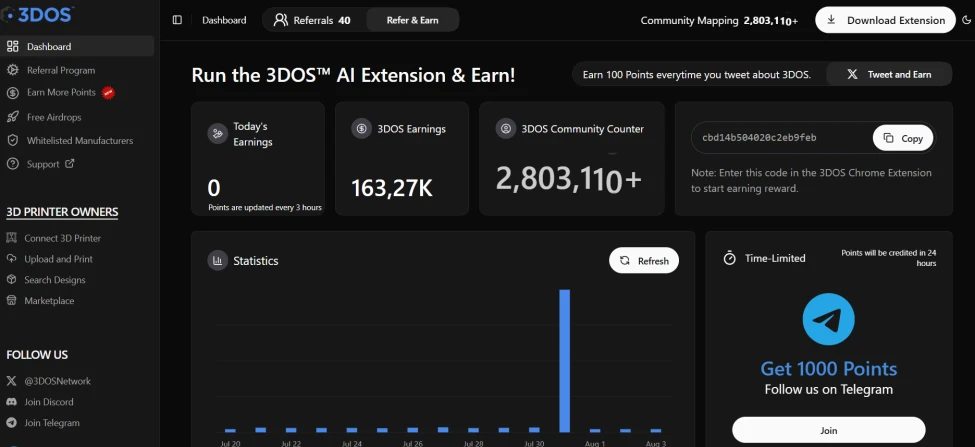
Task: Open Earn More Points page
Action: [x=60, y=93]
